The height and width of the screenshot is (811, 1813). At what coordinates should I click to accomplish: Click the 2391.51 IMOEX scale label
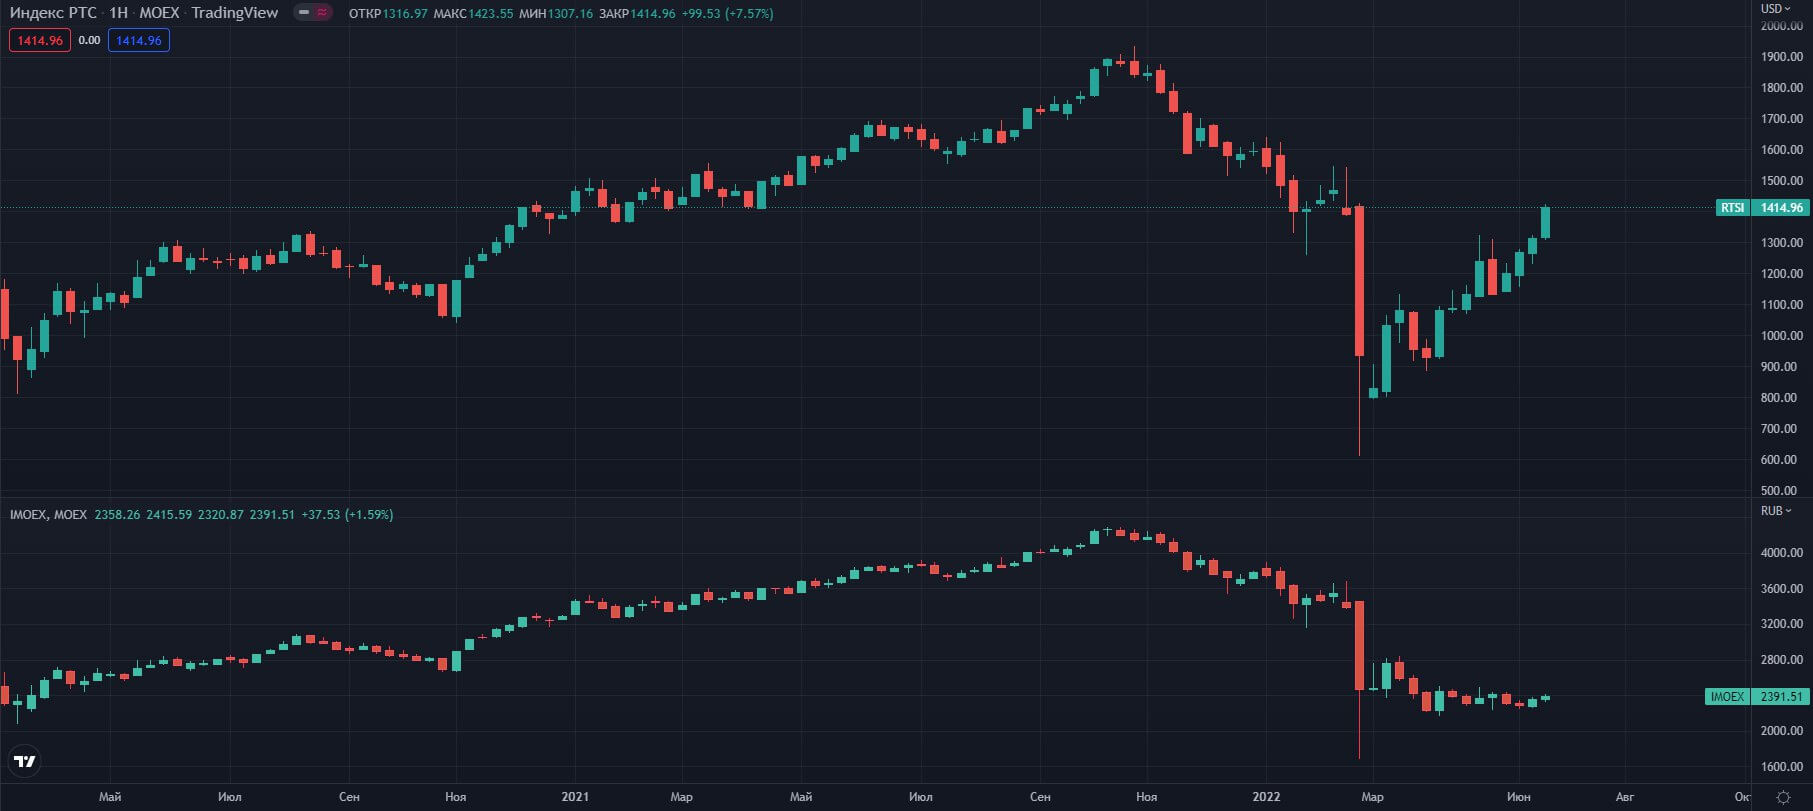[1781, 697]
